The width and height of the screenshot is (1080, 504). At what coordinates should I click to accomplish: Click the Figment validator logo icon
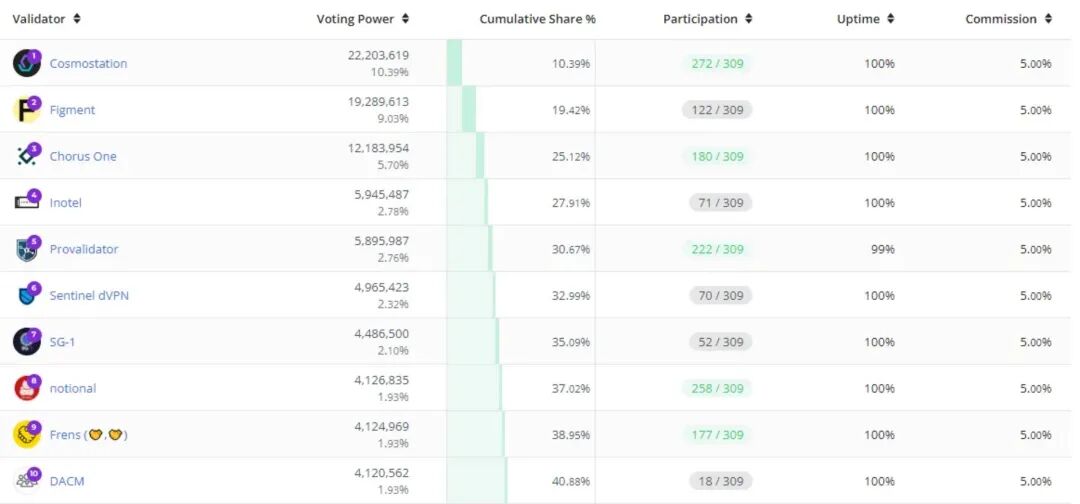(26, 110)
